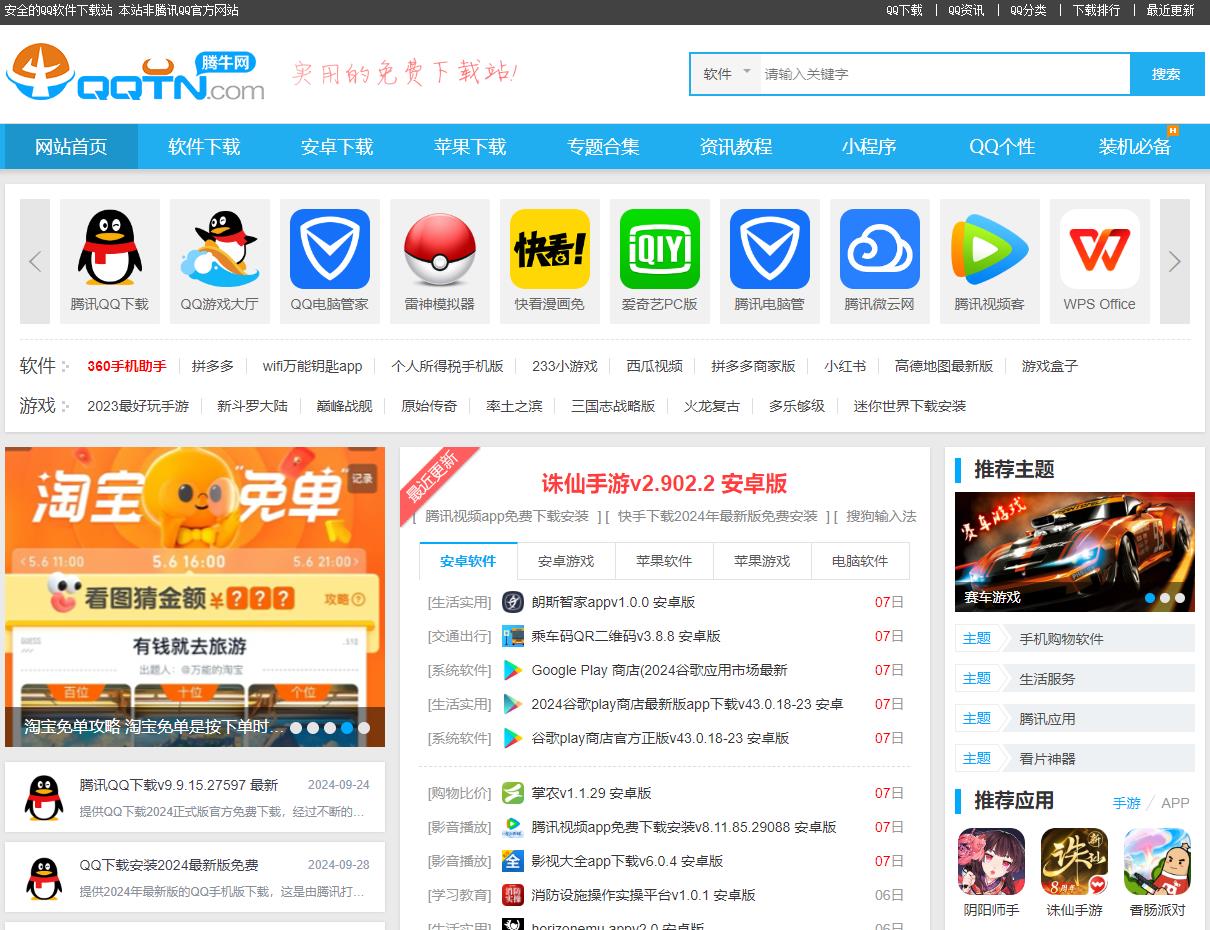The height and width of the screenshot is (930, 1210).
Task: Click the 掌农 app icon
Action: coord(513,793)
